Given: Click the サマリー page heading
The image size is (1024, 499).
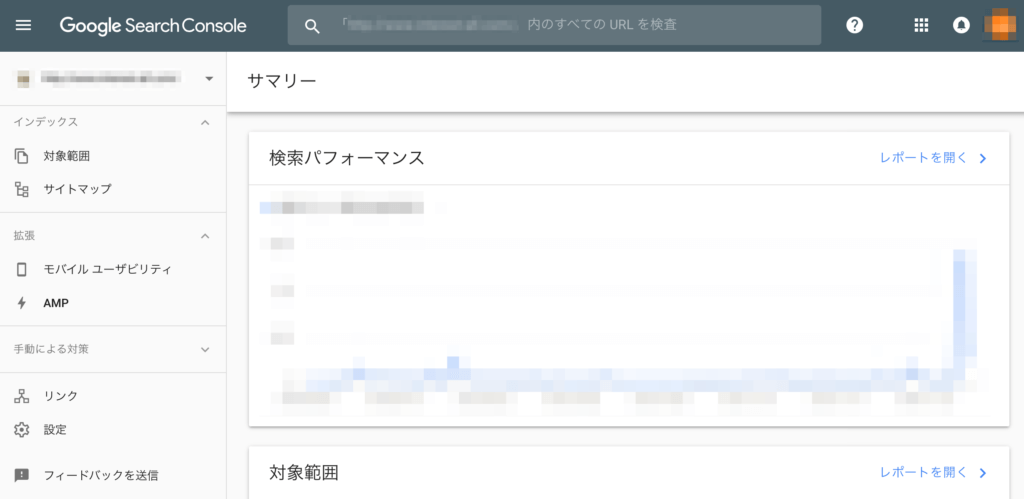Looking at the screenshot, I should [x=281, y=81].
